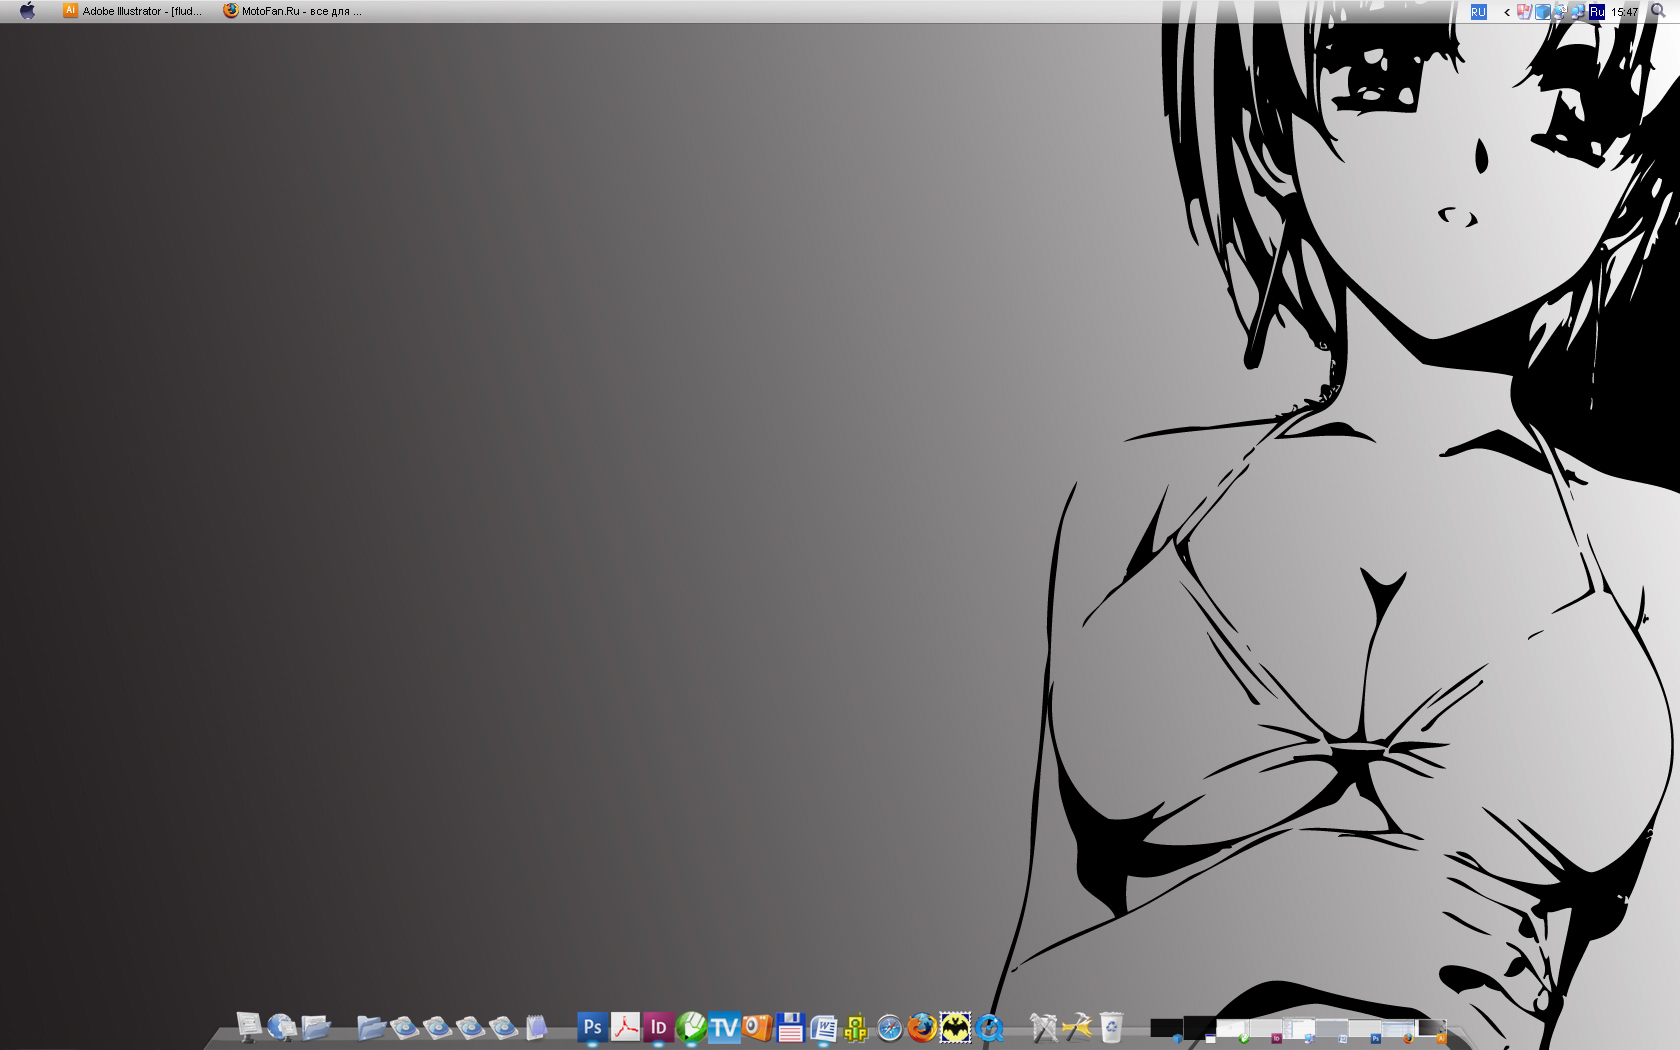The image size is (1680, 1050).
Task: Click the hammer with yellow splash icon
Action: coord(1077,1027)
